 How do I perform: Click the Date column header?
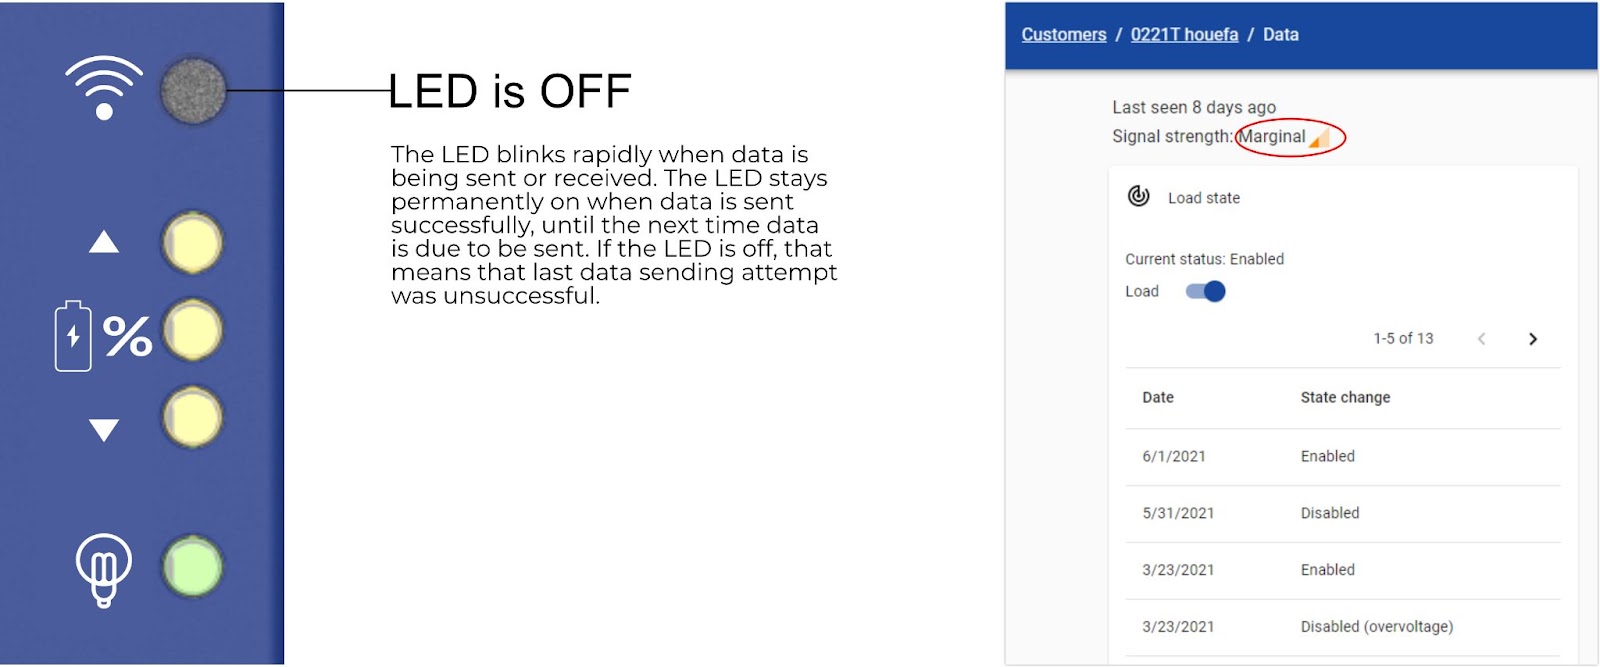(1158, 397)
